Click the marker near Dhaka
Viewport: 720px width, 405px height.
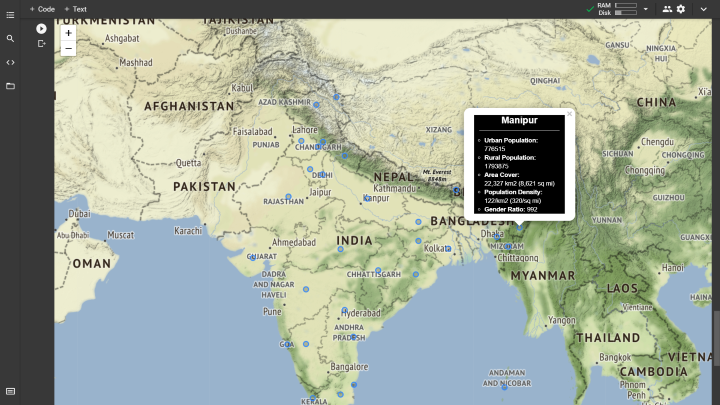coord(497,237)
